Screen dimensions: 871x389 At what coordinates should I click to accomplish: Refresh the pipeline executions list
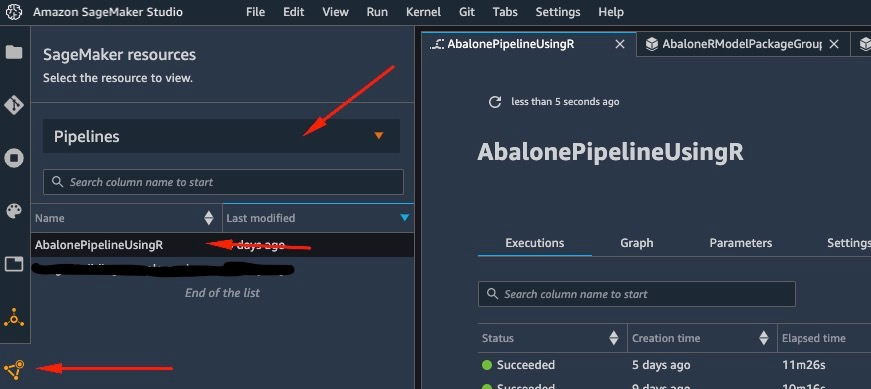tap(494, 102)
